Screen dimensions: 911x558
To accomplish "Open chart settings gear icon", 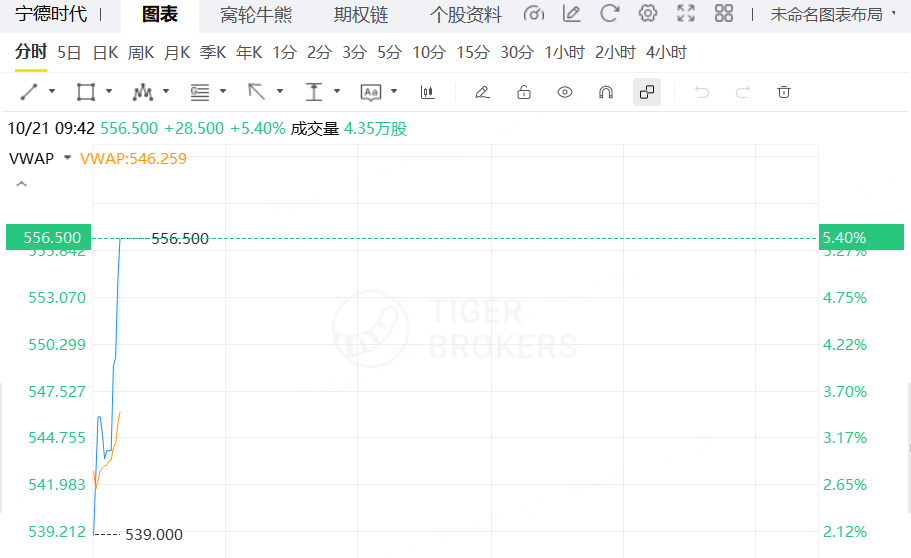I will tap(648, 13).
